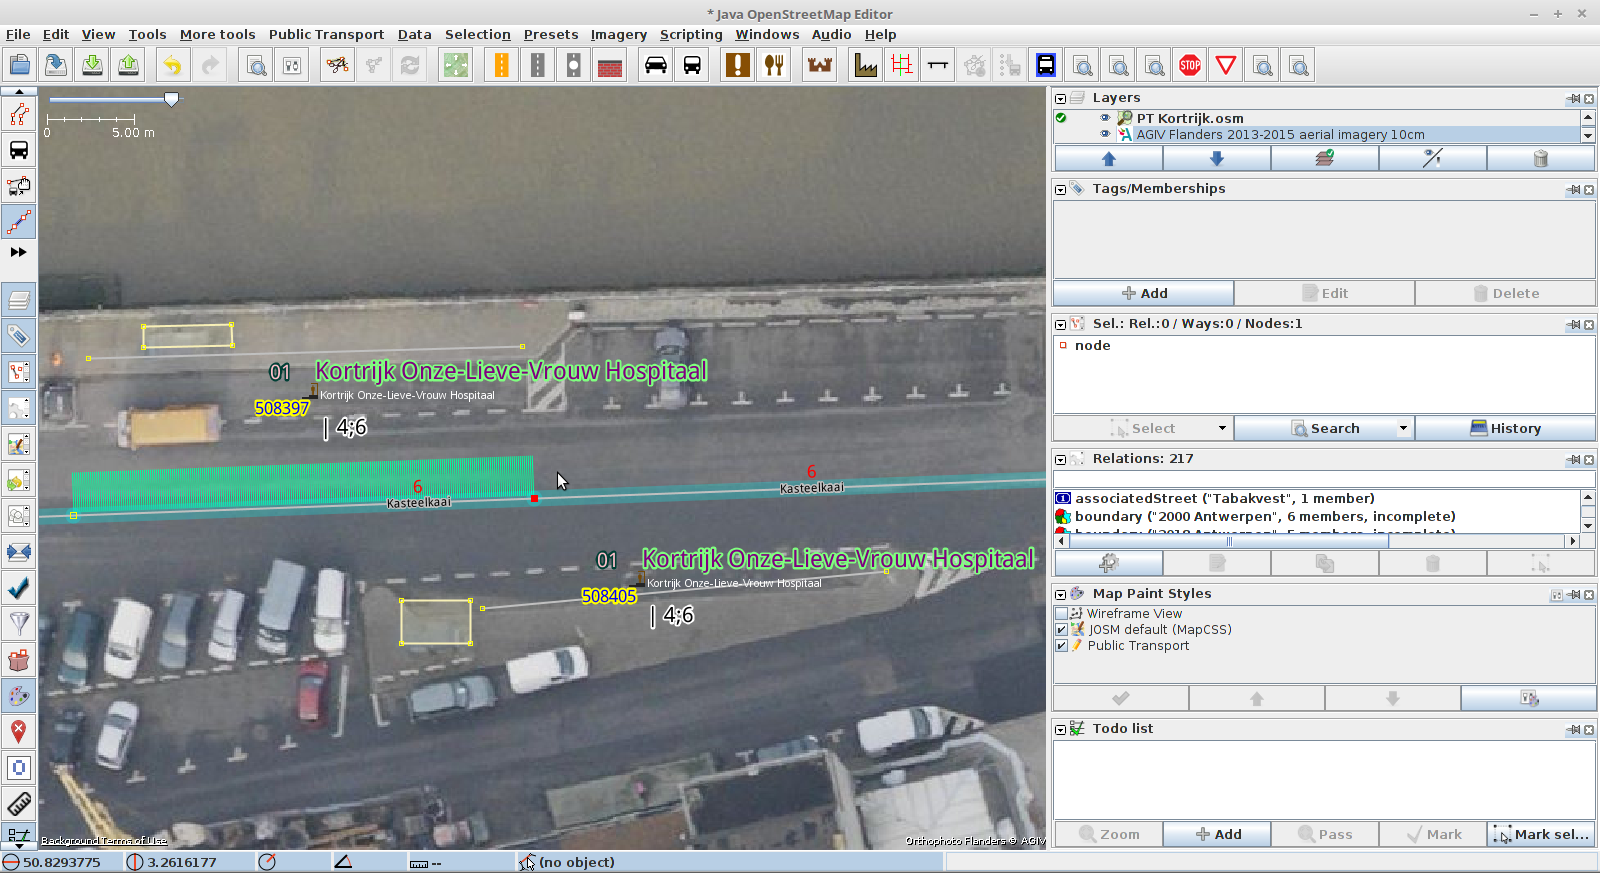Click the Search button in selection panel
Viewport: 1600px width, 873px height.
coord(1324,428)
